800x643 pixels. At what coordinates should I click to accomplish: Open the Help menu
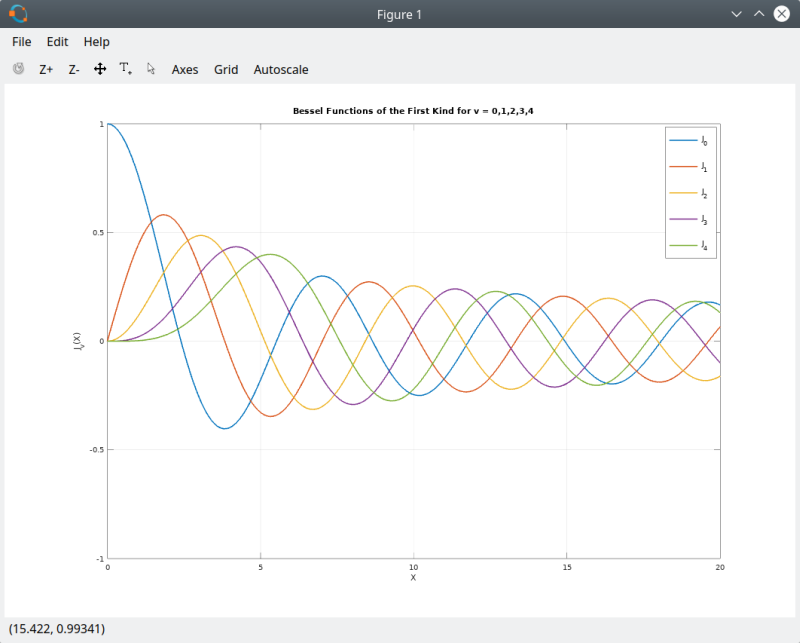[x=96, y=42]
